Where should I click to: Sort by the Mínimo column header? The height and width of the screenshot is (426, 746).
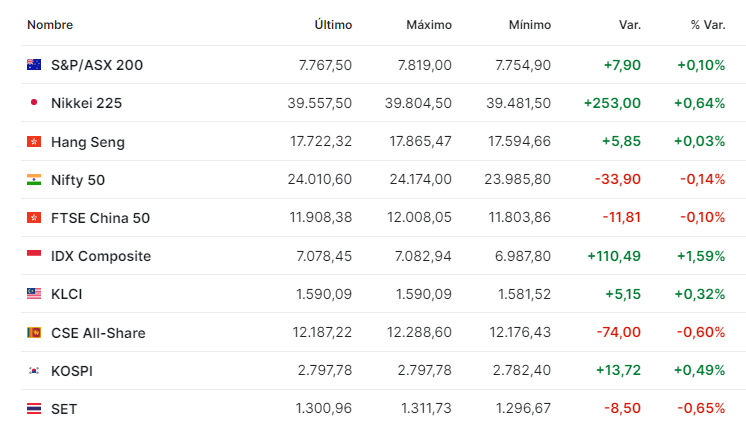(x=530, y=25)
